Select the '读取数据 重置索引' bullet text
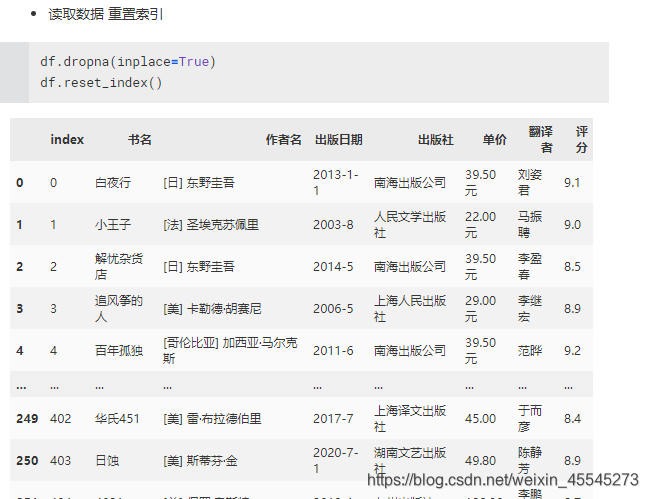 106,14
